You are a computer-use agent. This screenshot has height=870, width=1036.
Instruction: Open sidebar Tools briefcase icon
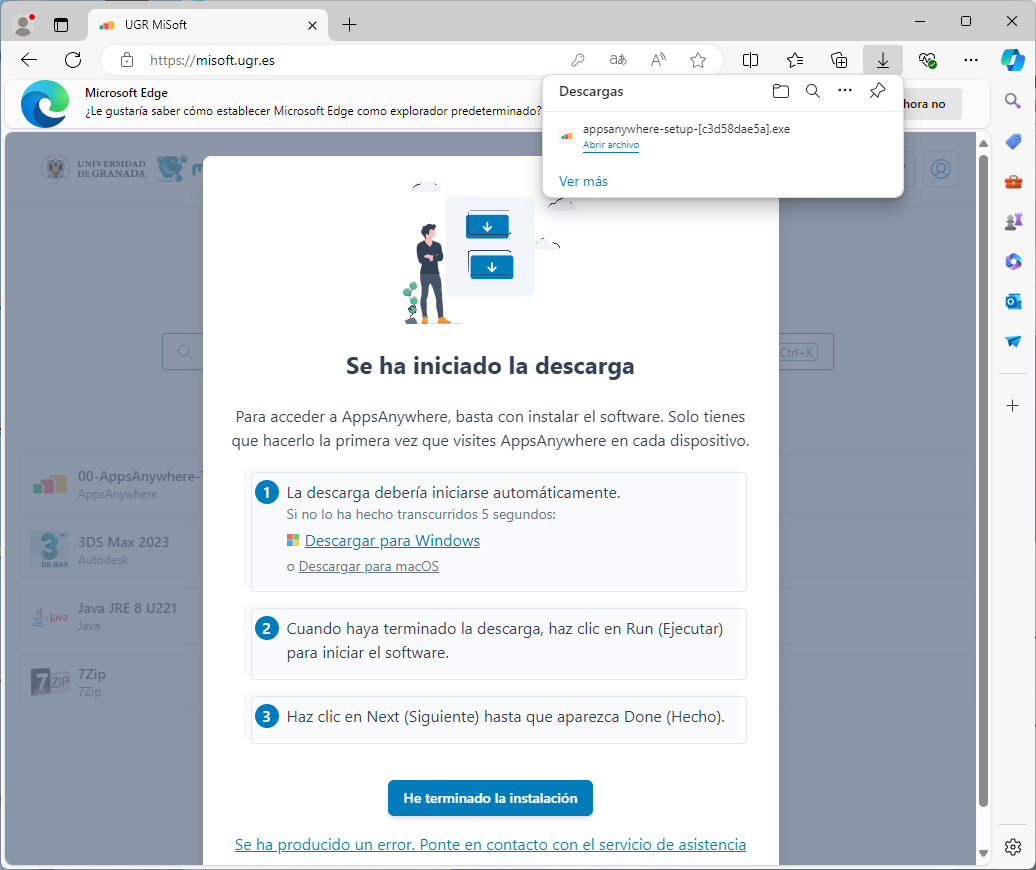(x=1013, y=181)
